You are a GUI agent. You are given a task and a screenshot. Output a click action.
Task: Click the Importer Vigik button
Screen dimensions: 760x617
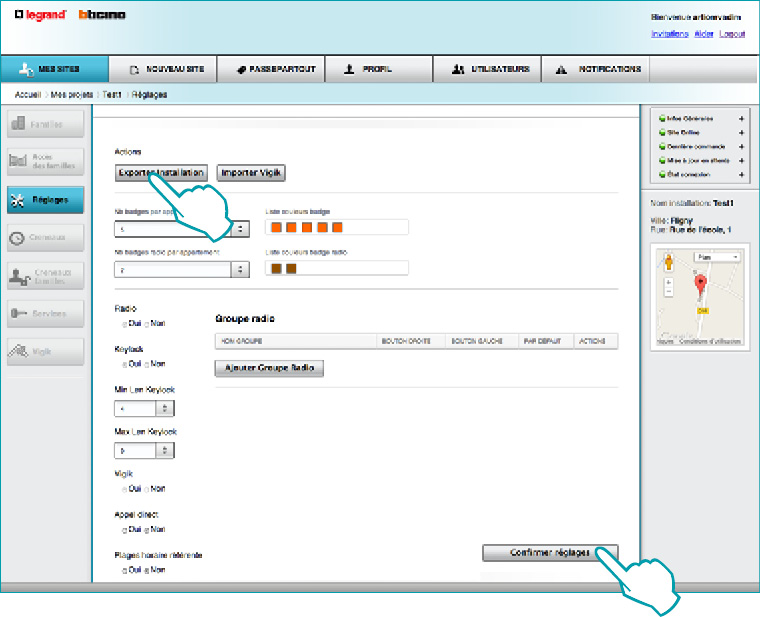pos(251,173)
